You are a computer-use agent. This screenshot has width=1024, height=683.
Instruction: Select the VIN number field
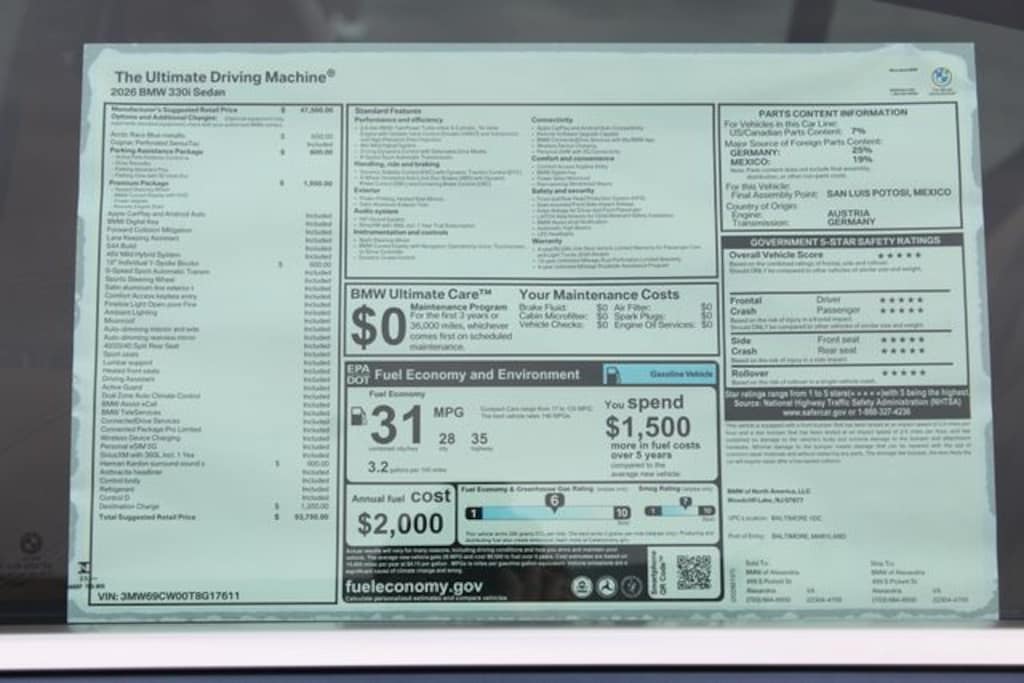coord(170,593)
